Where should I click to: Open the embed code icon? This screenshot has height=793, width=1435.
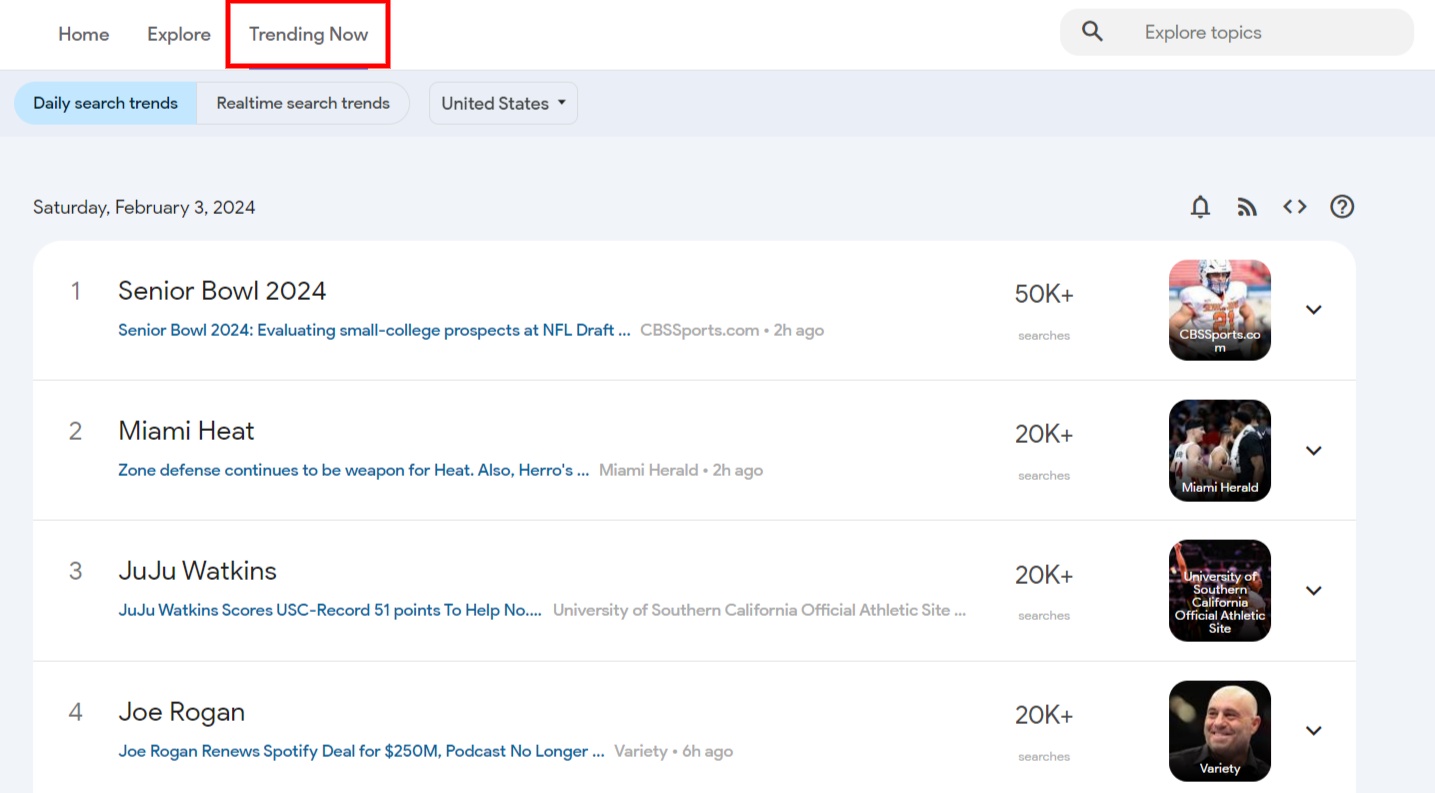[1295, 207]
